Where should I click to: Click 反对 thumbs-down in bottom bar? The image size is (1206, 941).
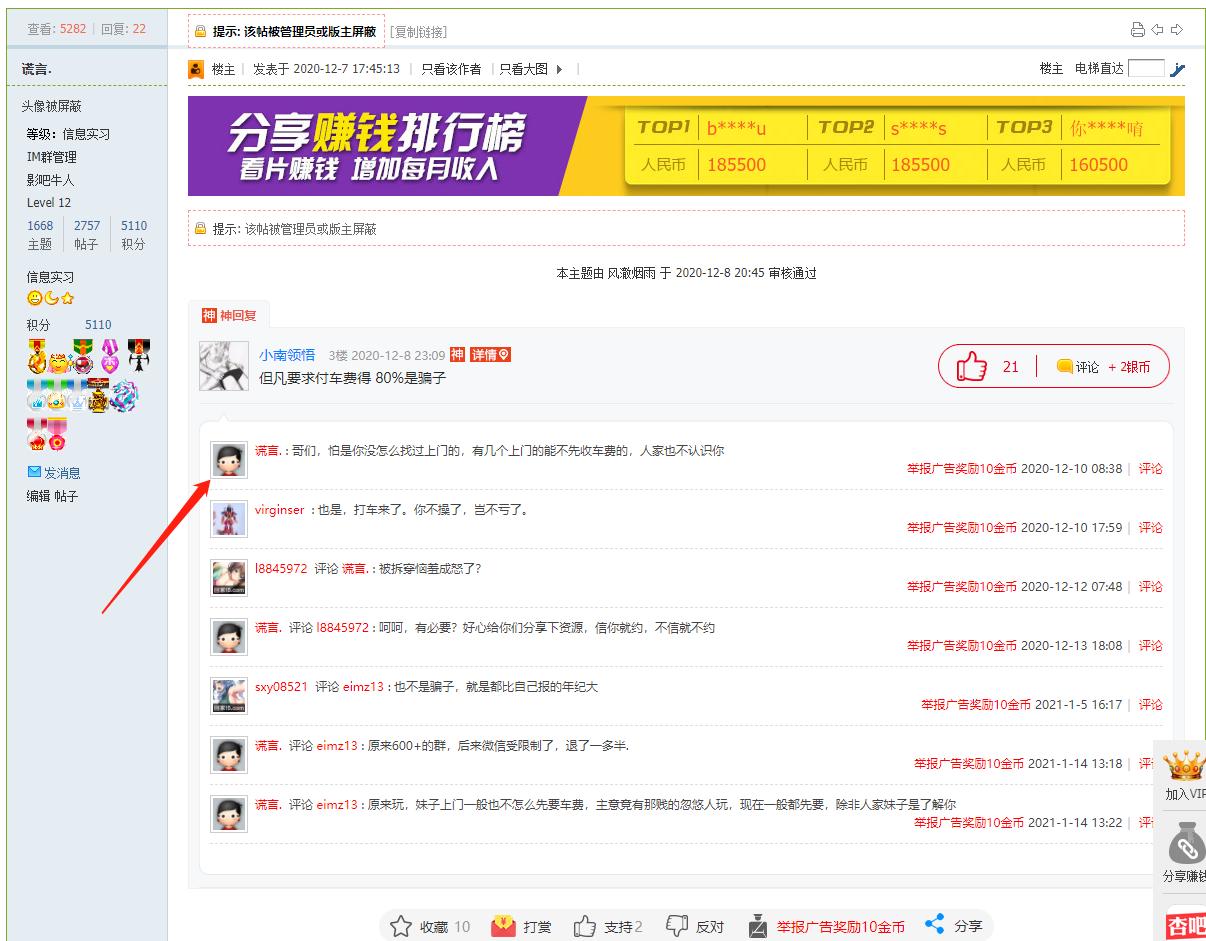677,927
